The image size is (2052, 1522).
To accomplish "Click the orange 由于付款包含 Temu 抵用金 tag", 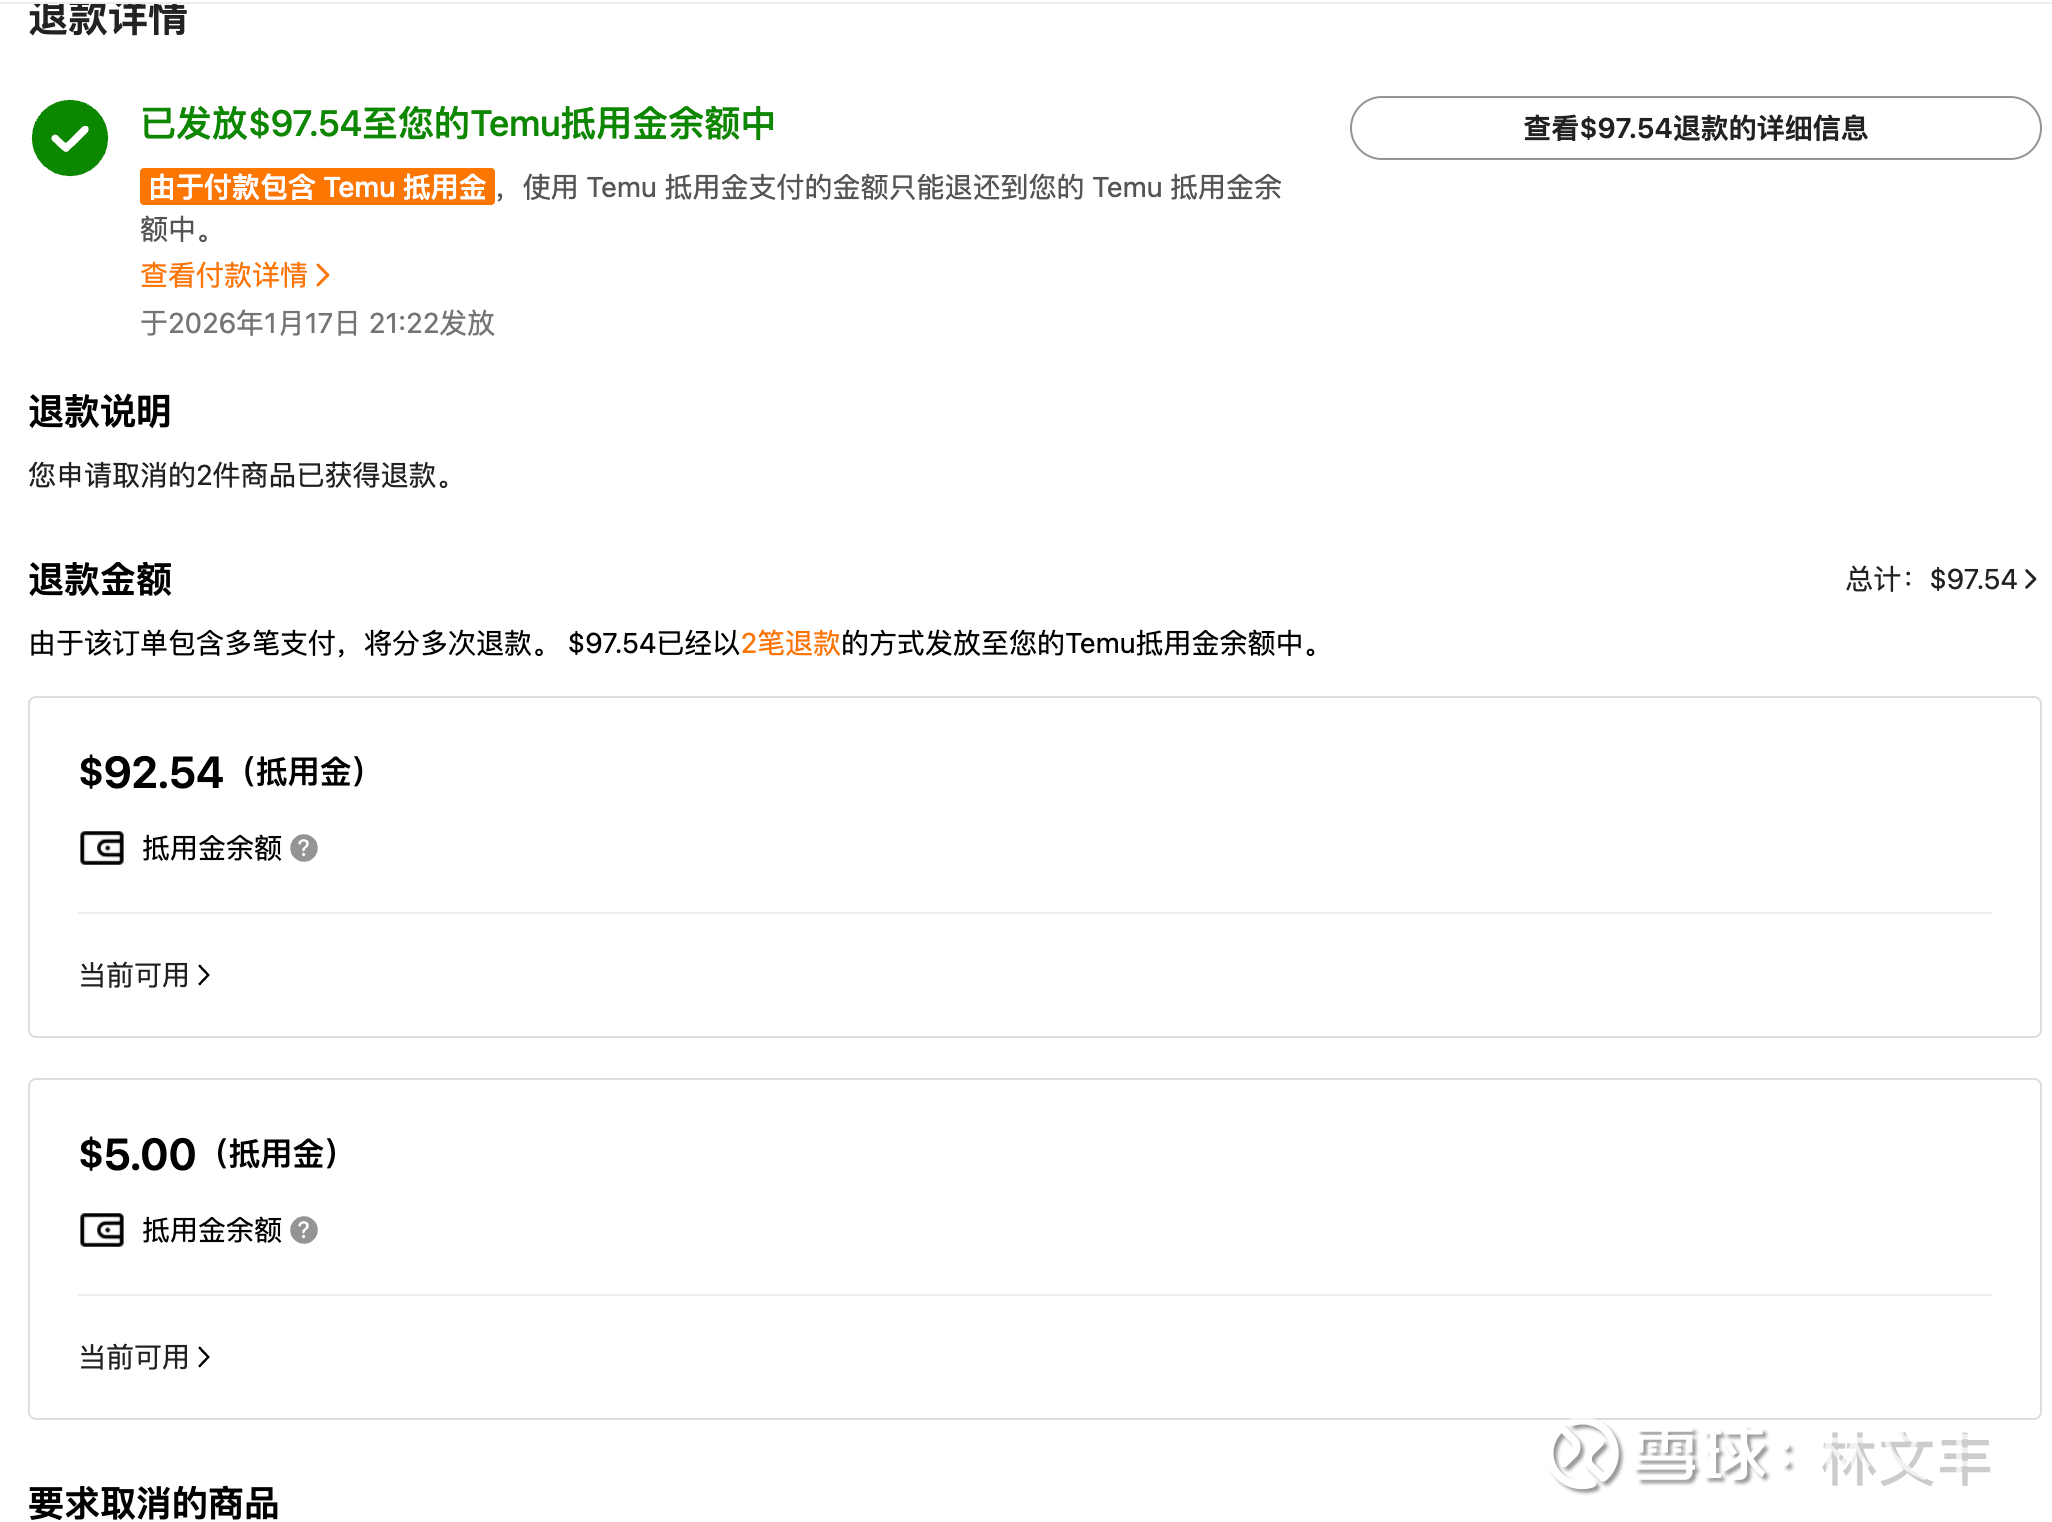I will 317,187.
